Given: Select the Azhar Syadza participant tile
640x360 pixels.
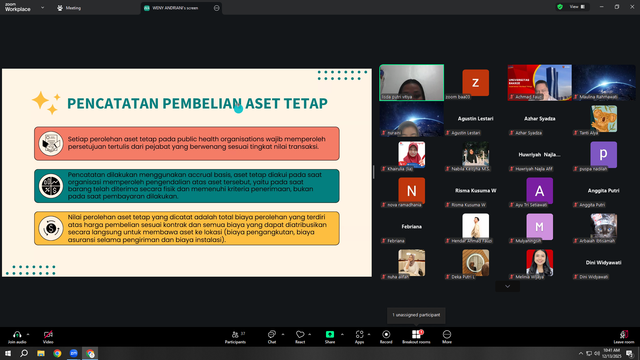Looking at the screenshot, I should point(540,118).
